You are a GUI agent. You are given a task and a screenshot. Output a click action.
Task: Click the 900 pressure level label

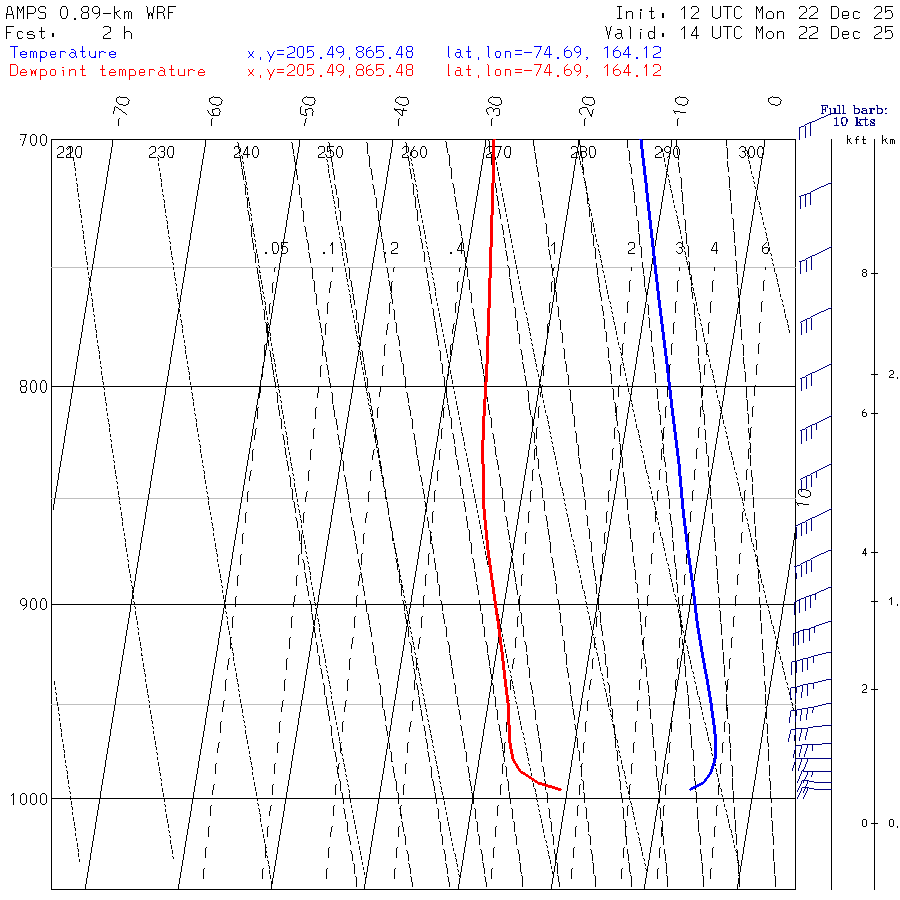(x=33, y=605)
